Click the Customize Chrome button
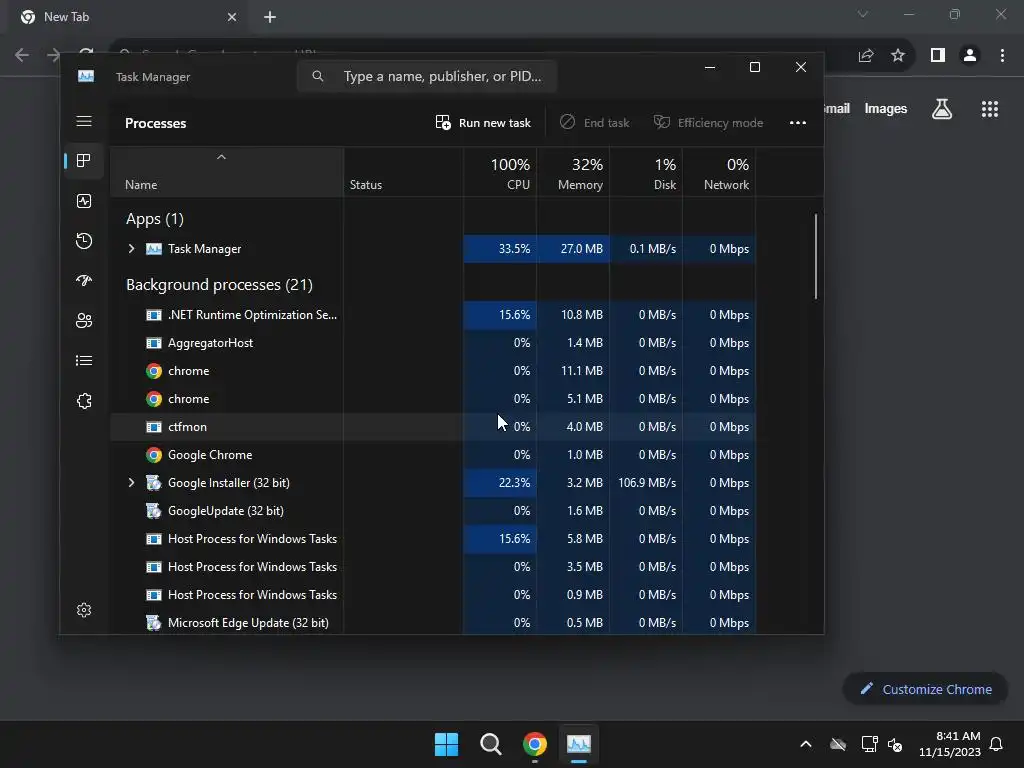The width and height of the screenshot is (1024, 768). pyautogui.click(x=925, y=689)
